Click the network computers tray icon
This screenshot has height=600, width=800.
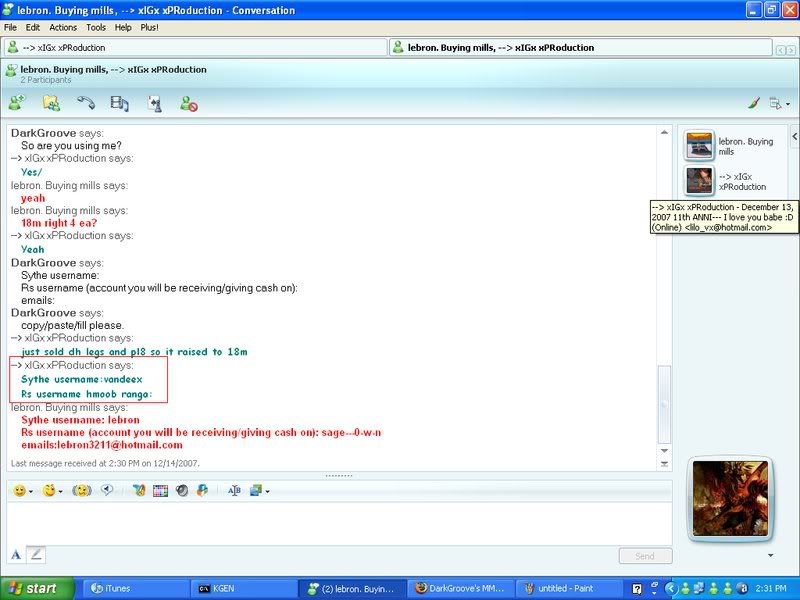(699, 589)
